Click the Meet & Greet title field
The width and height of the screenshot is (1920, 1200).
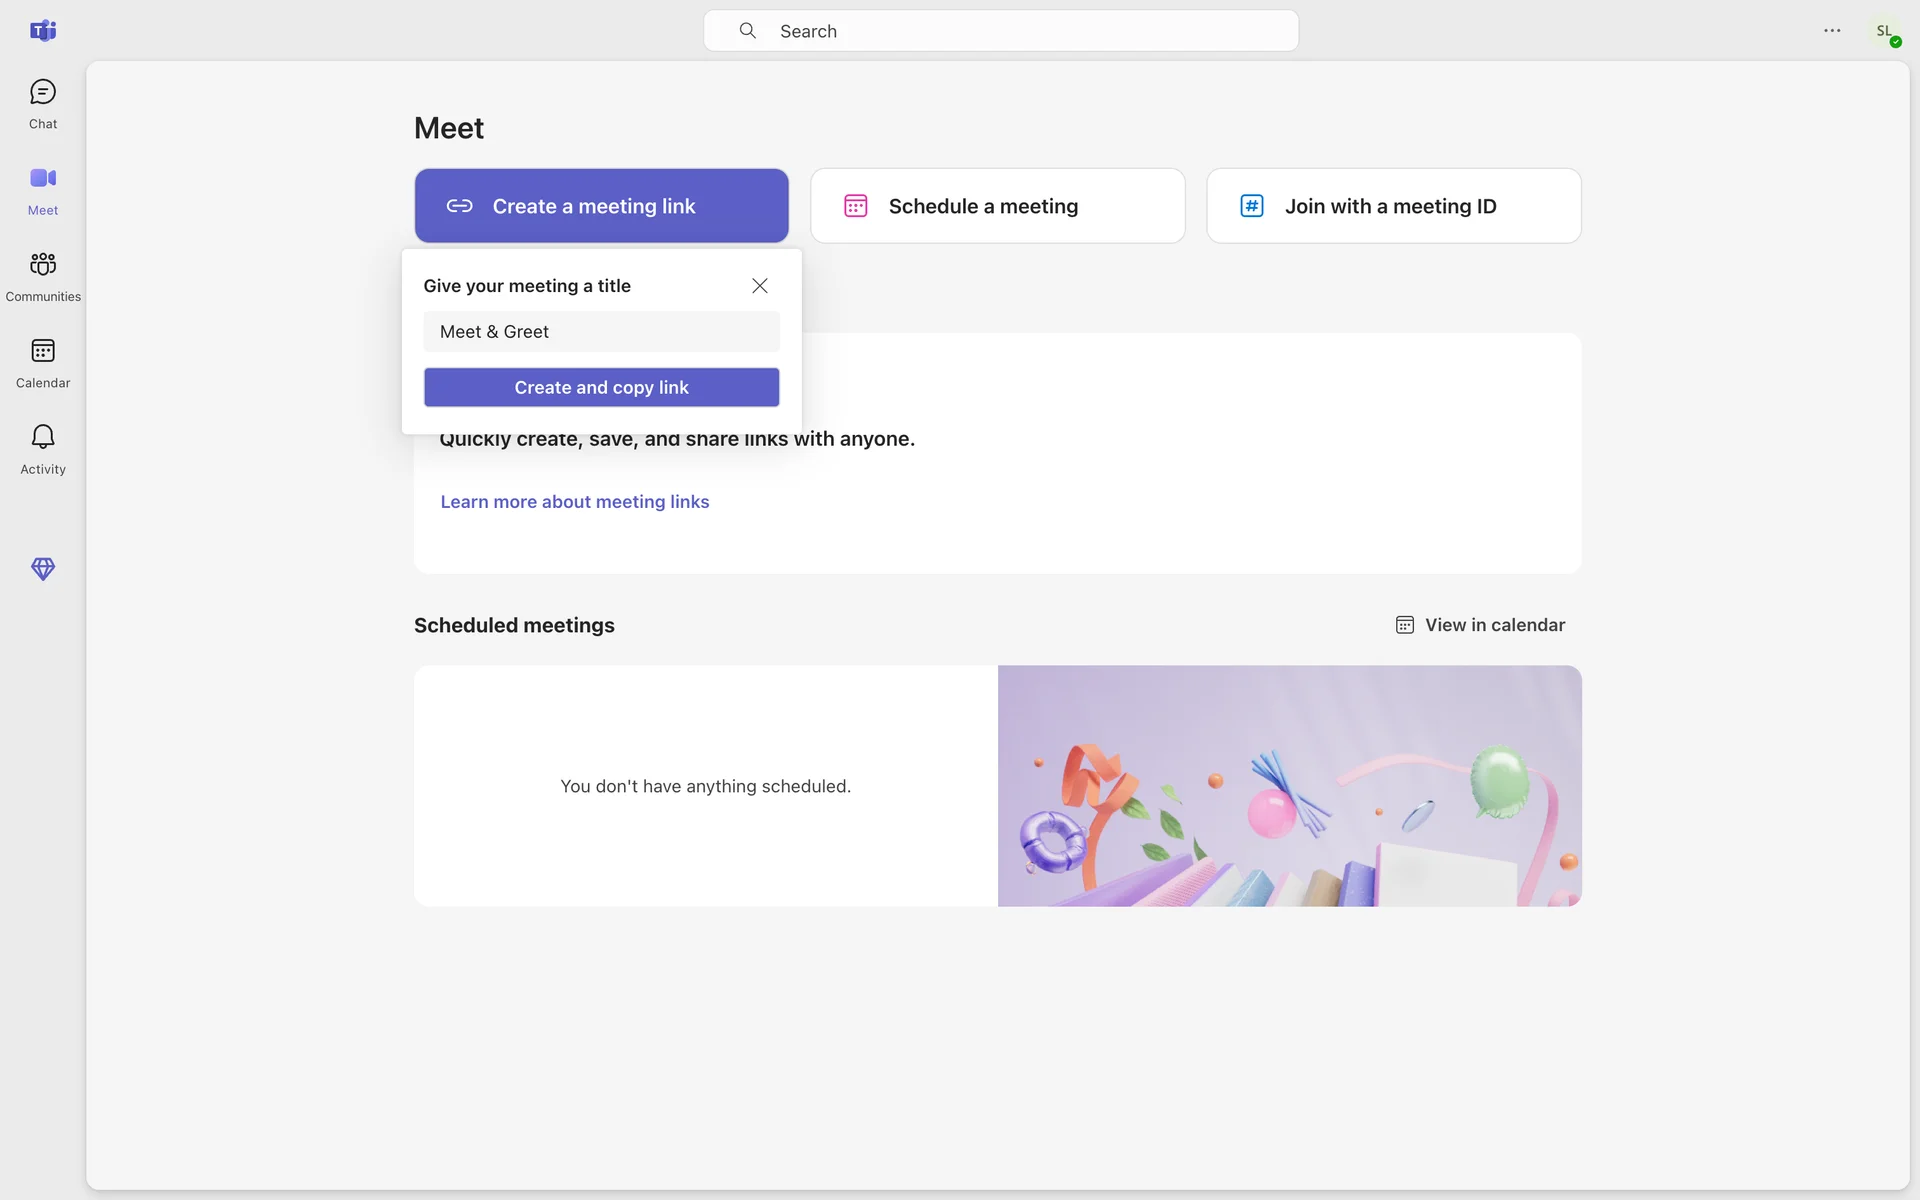(x=601, y=332)
